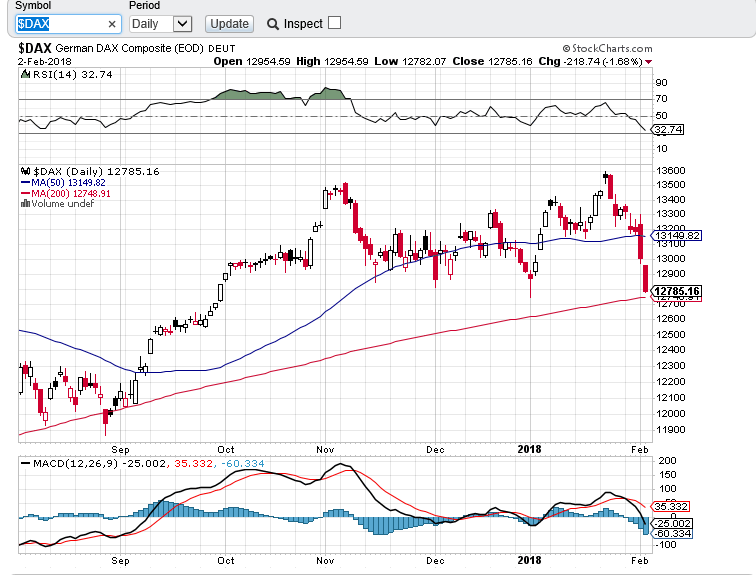Image resolution: width=756 pixels, height=575 pixels.
Task: Open the Period dropdown arrow
Action: coord(182,24)
